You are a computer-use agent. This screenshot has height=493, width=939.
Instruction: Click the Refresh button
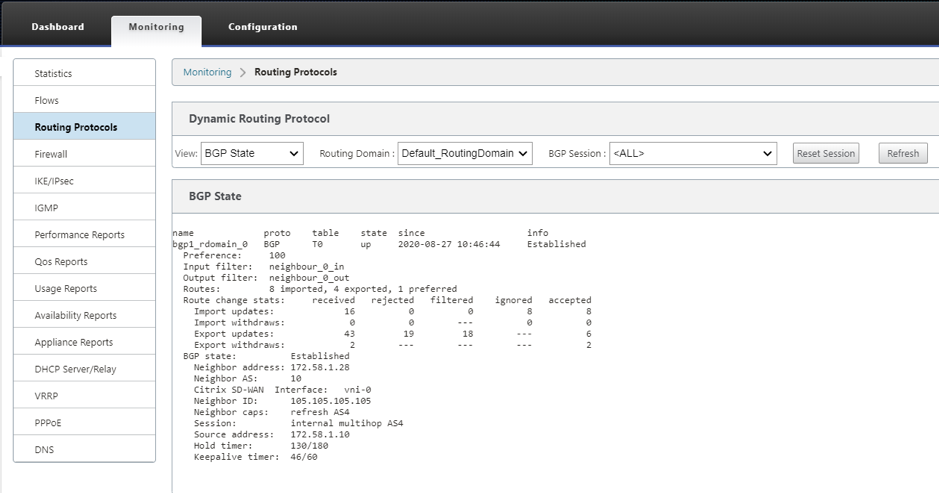903,153
